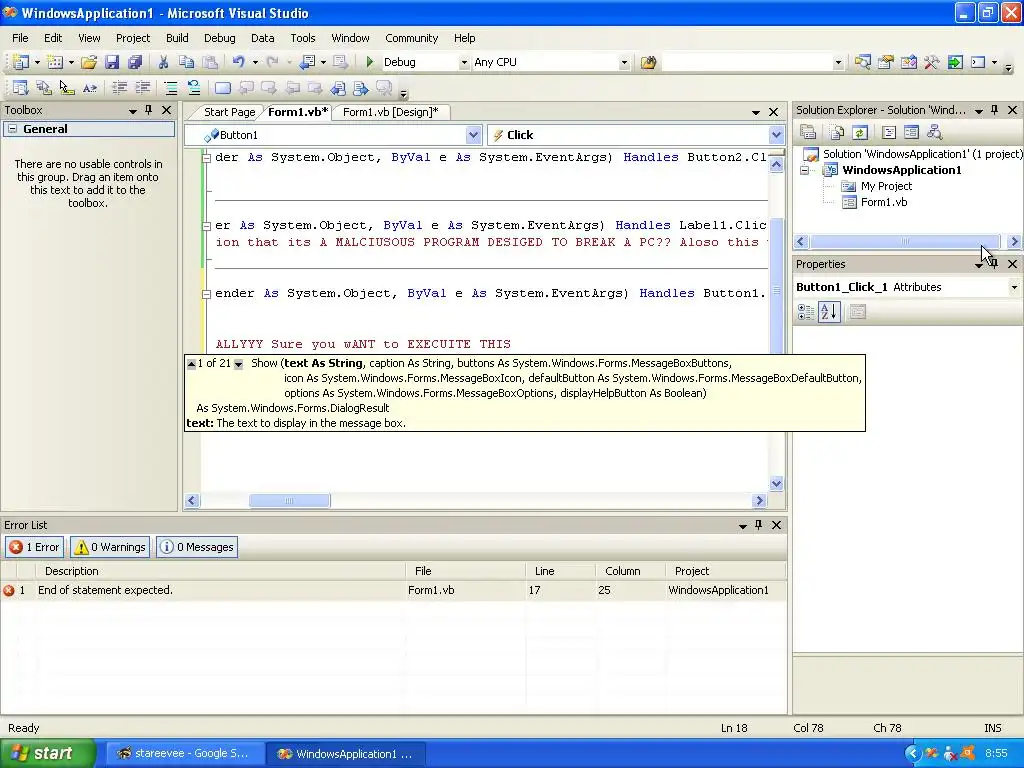The height and width of the screenshot is (768, 1024).
Task: Collapse the WindowsApplication1 project node
Action: click(805, 170)
